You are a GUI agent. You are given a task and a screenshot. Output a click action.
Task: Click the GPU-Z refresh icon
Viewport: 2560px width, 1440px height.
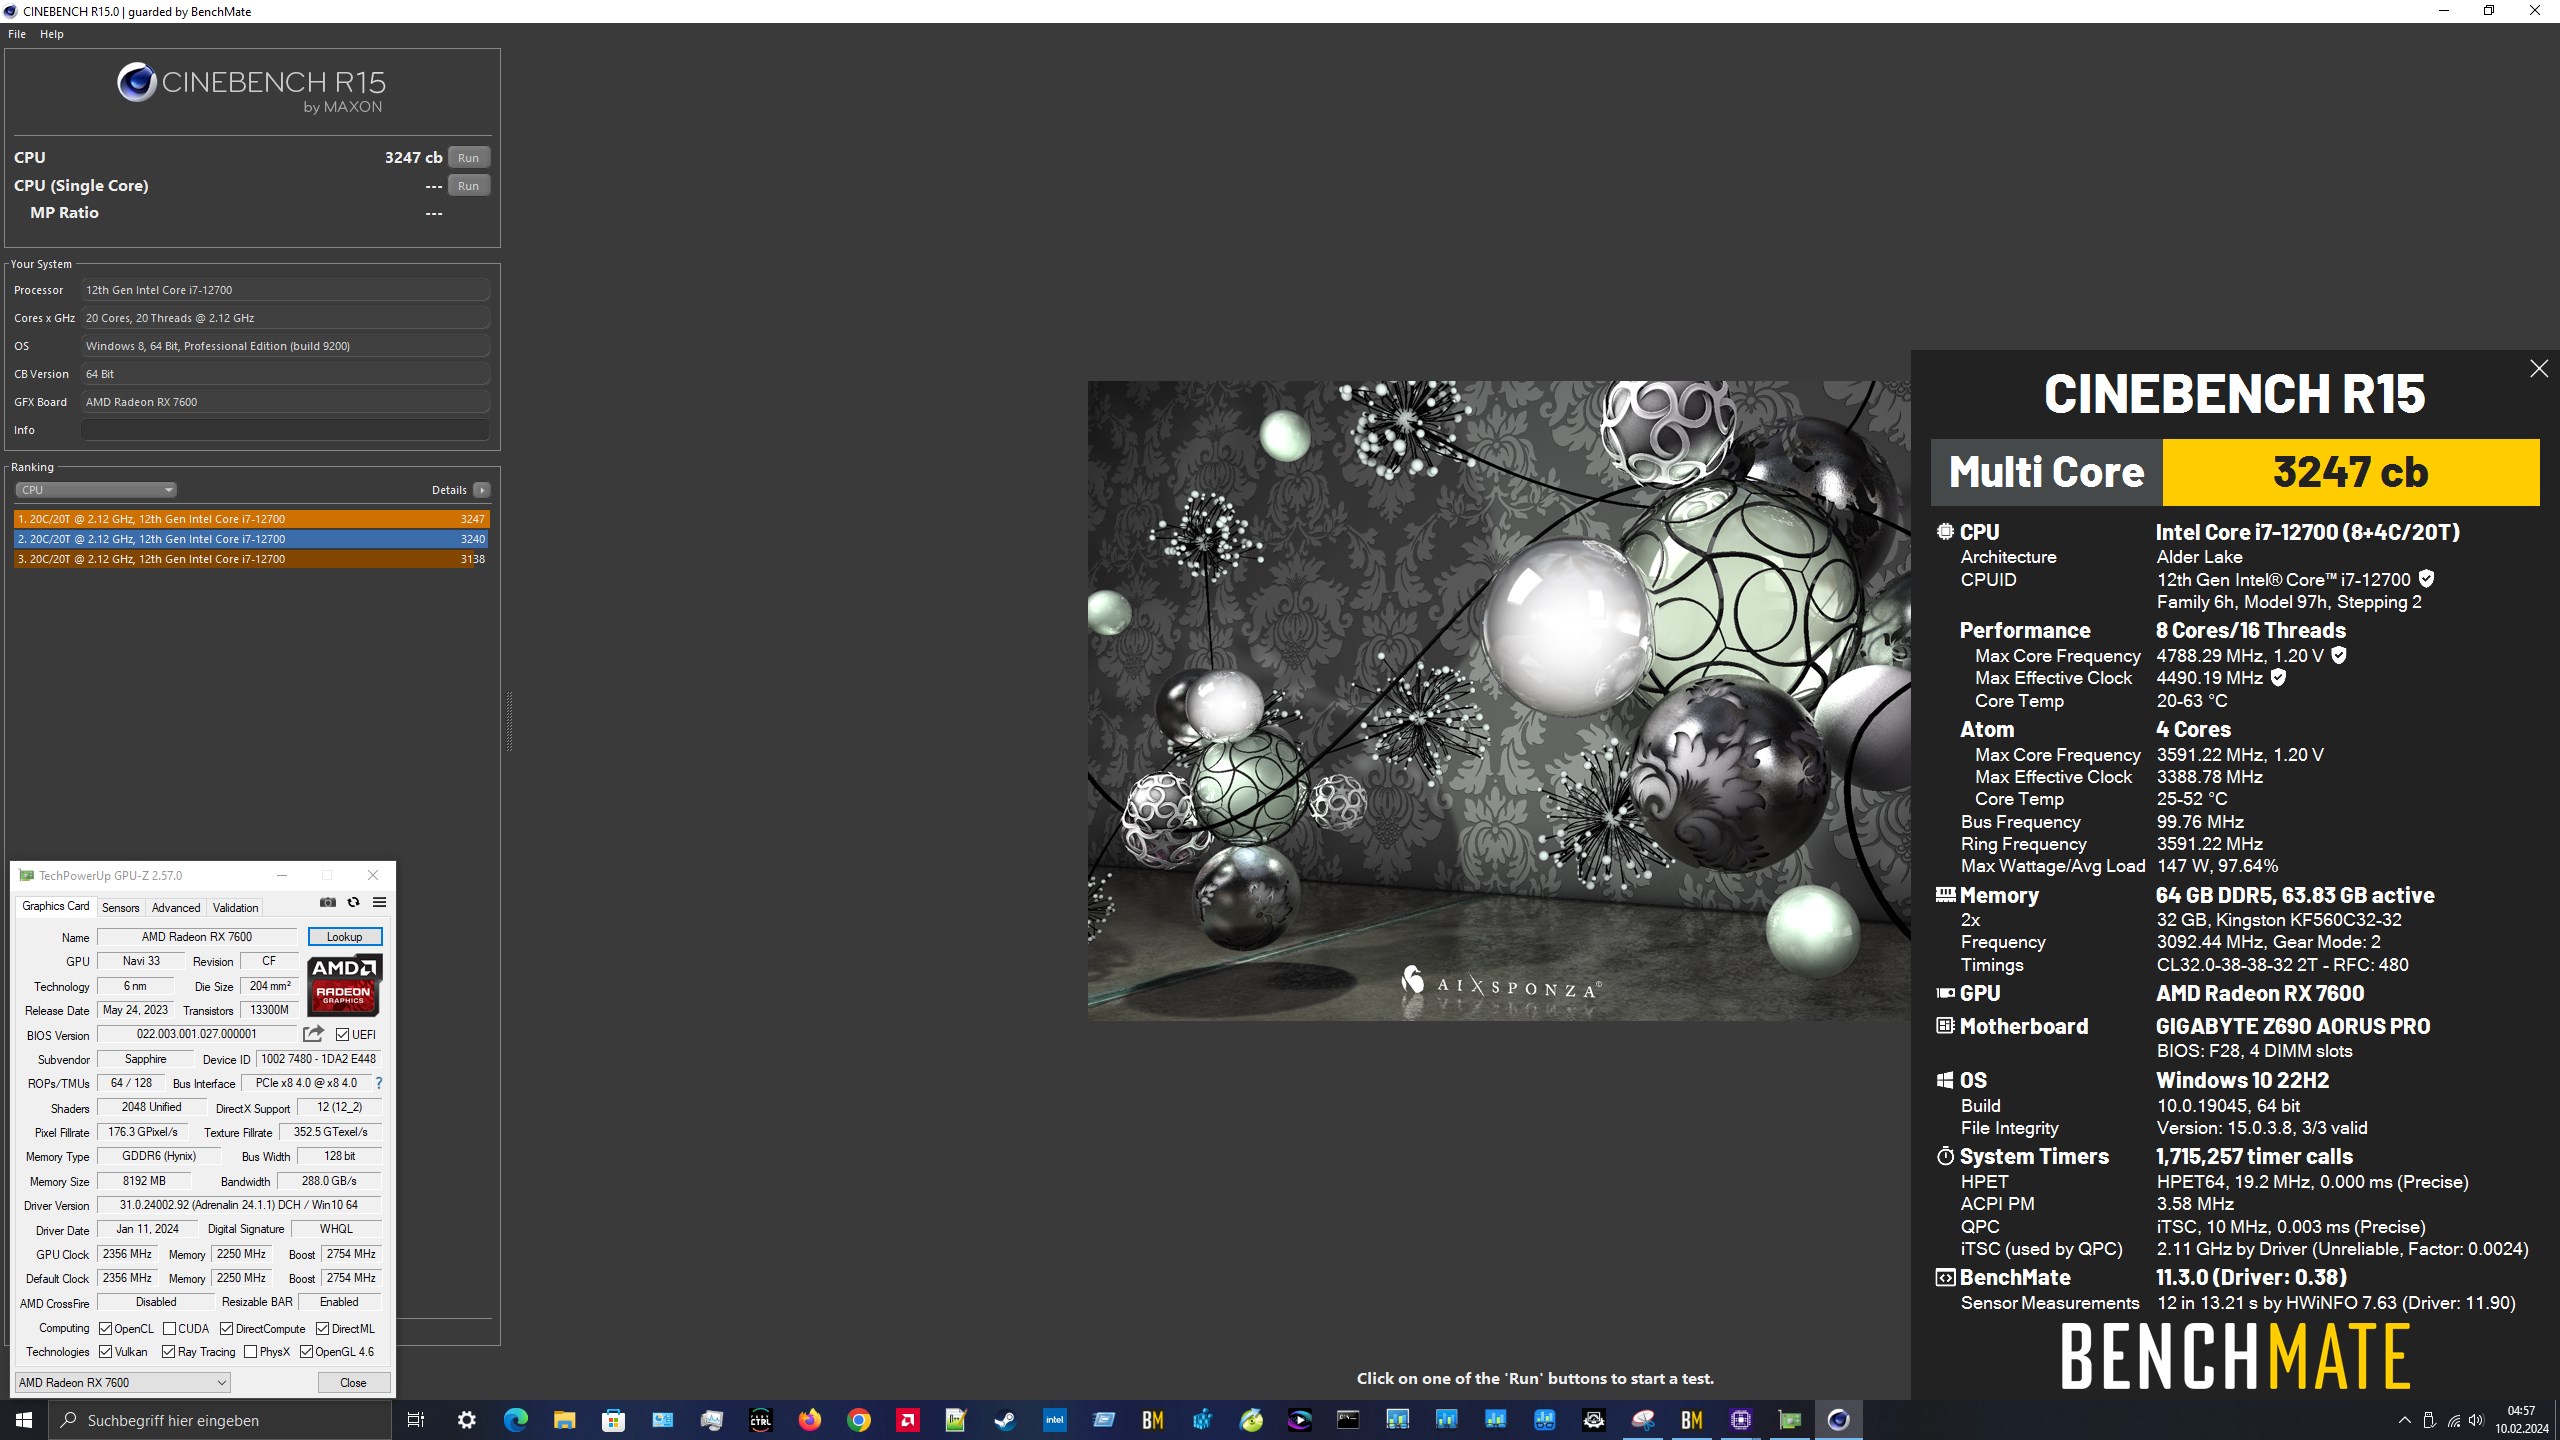(x=353, y=902)
